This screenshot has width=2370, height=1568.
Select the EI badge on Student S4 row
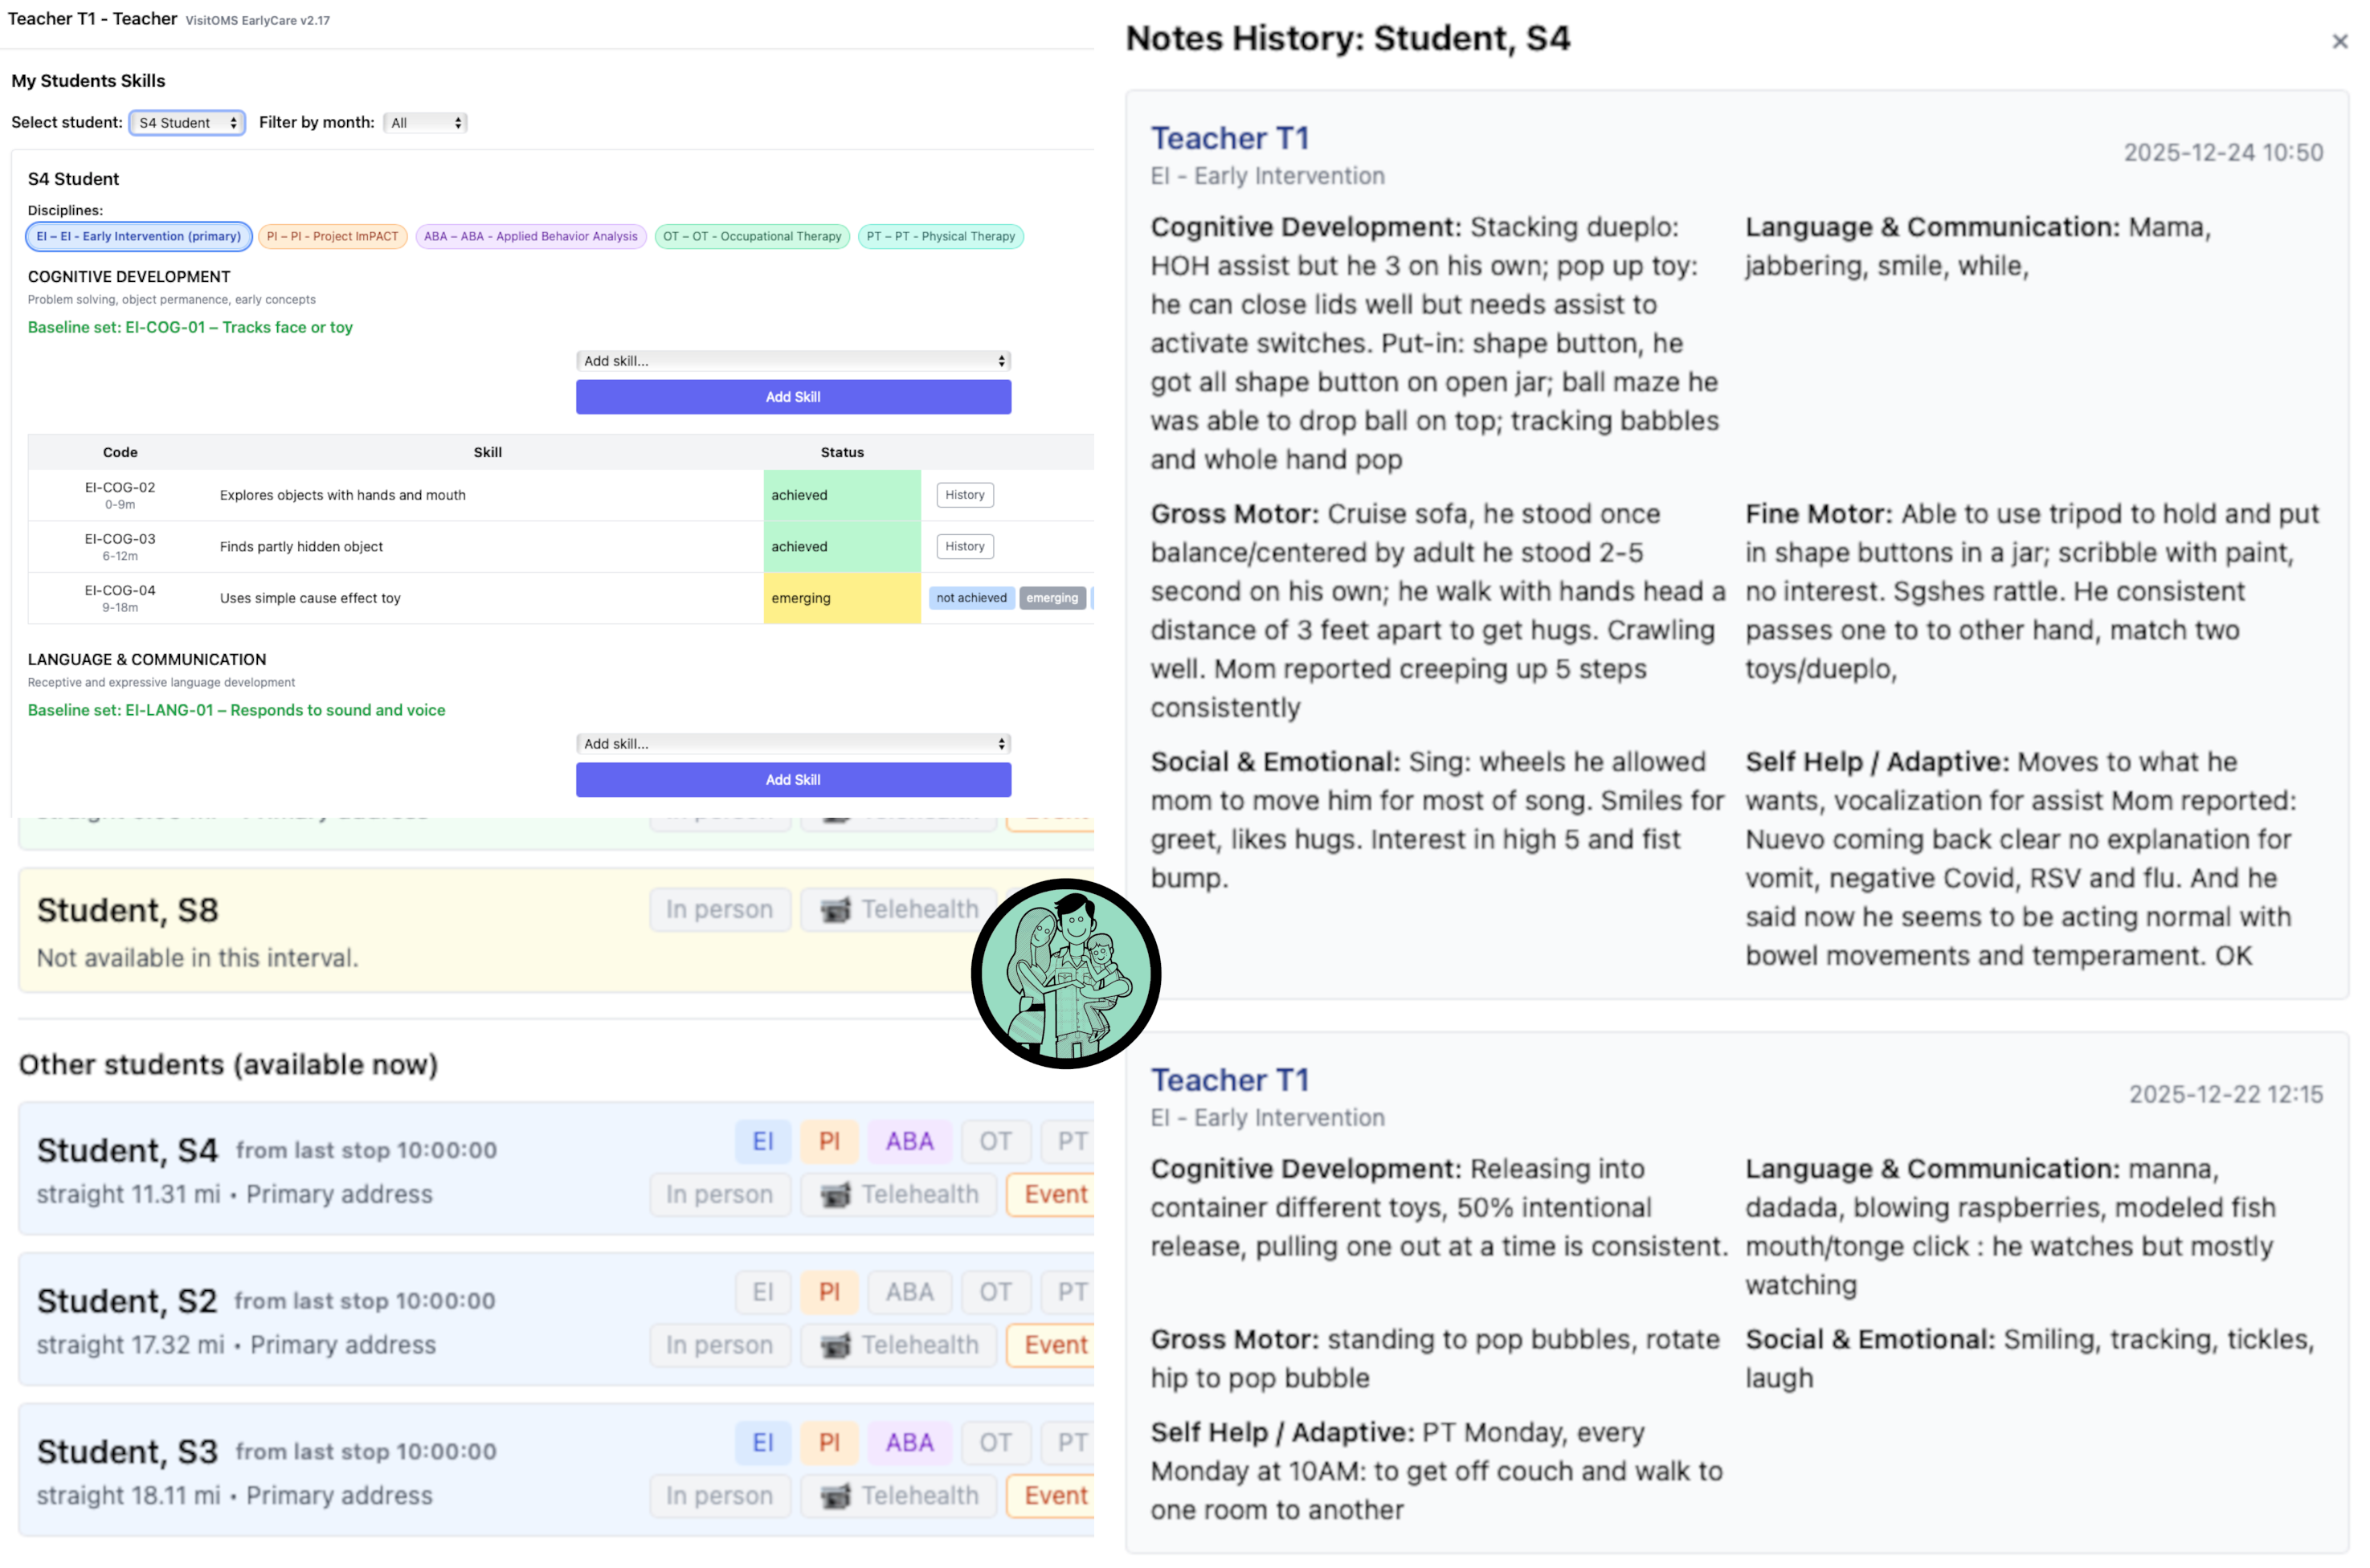pos(763,1141)
